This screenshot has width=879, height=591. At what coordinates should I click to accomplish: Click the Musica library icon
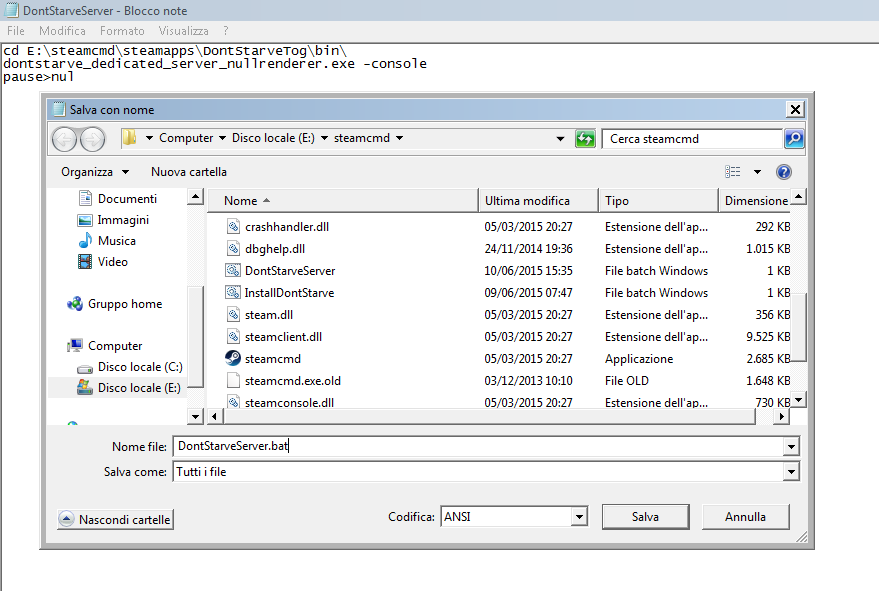pos(85,241)
